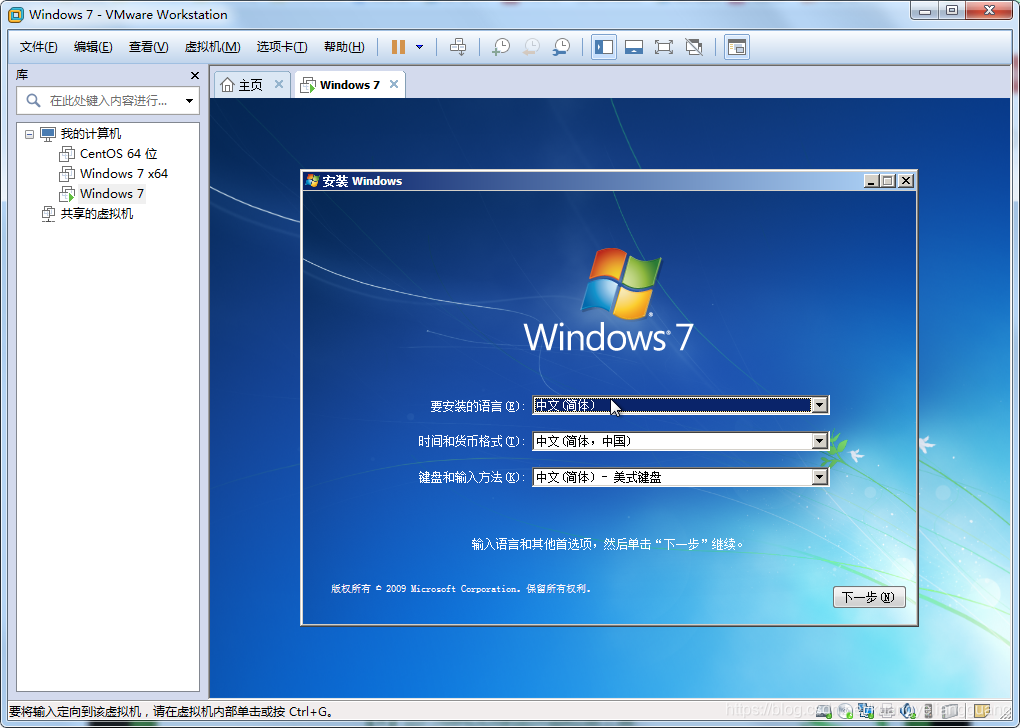Click the 安装 Windows dialog title icon
Image resolution: width=1020 pixels, height=728 pixels.
[x=312, y=181]
